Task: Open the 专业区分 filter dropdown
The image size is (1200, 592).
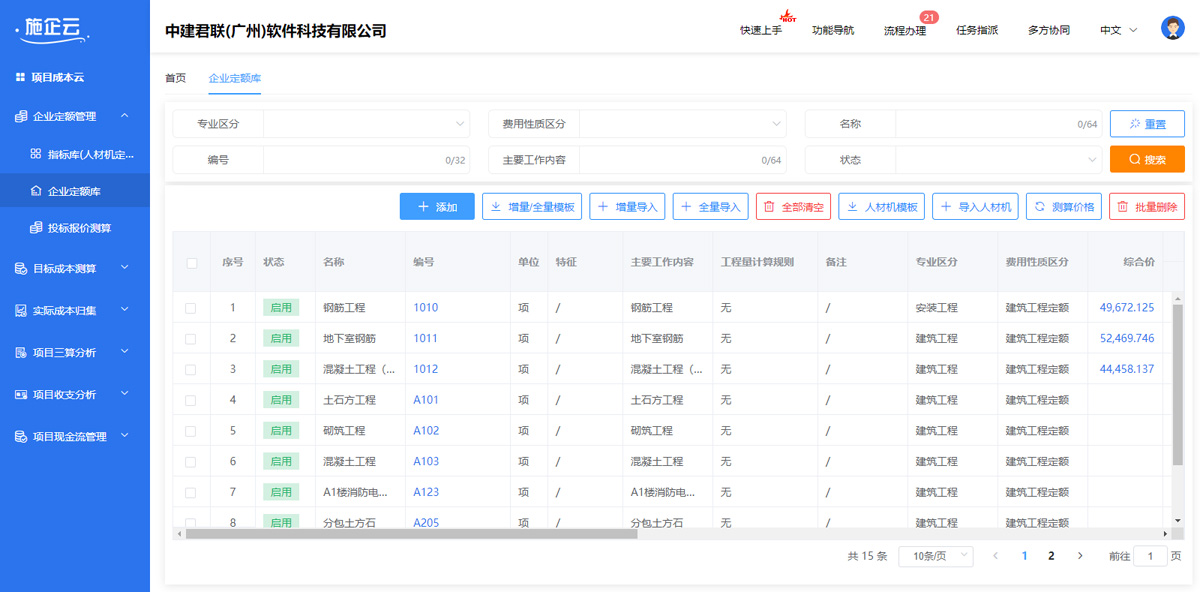Action: (365, 124)
